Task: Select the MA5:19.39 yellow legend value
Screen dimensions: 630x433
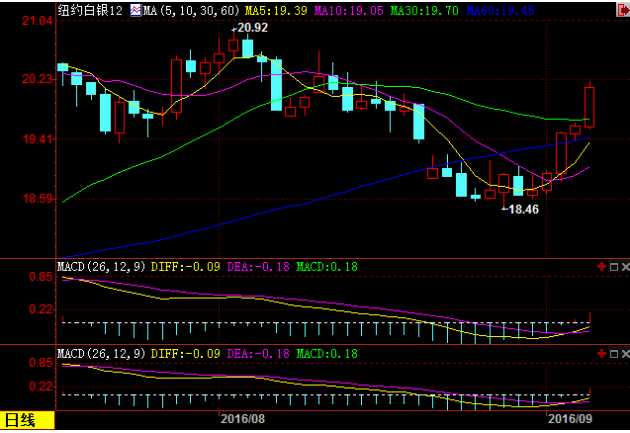Action: tap(276, 10)
